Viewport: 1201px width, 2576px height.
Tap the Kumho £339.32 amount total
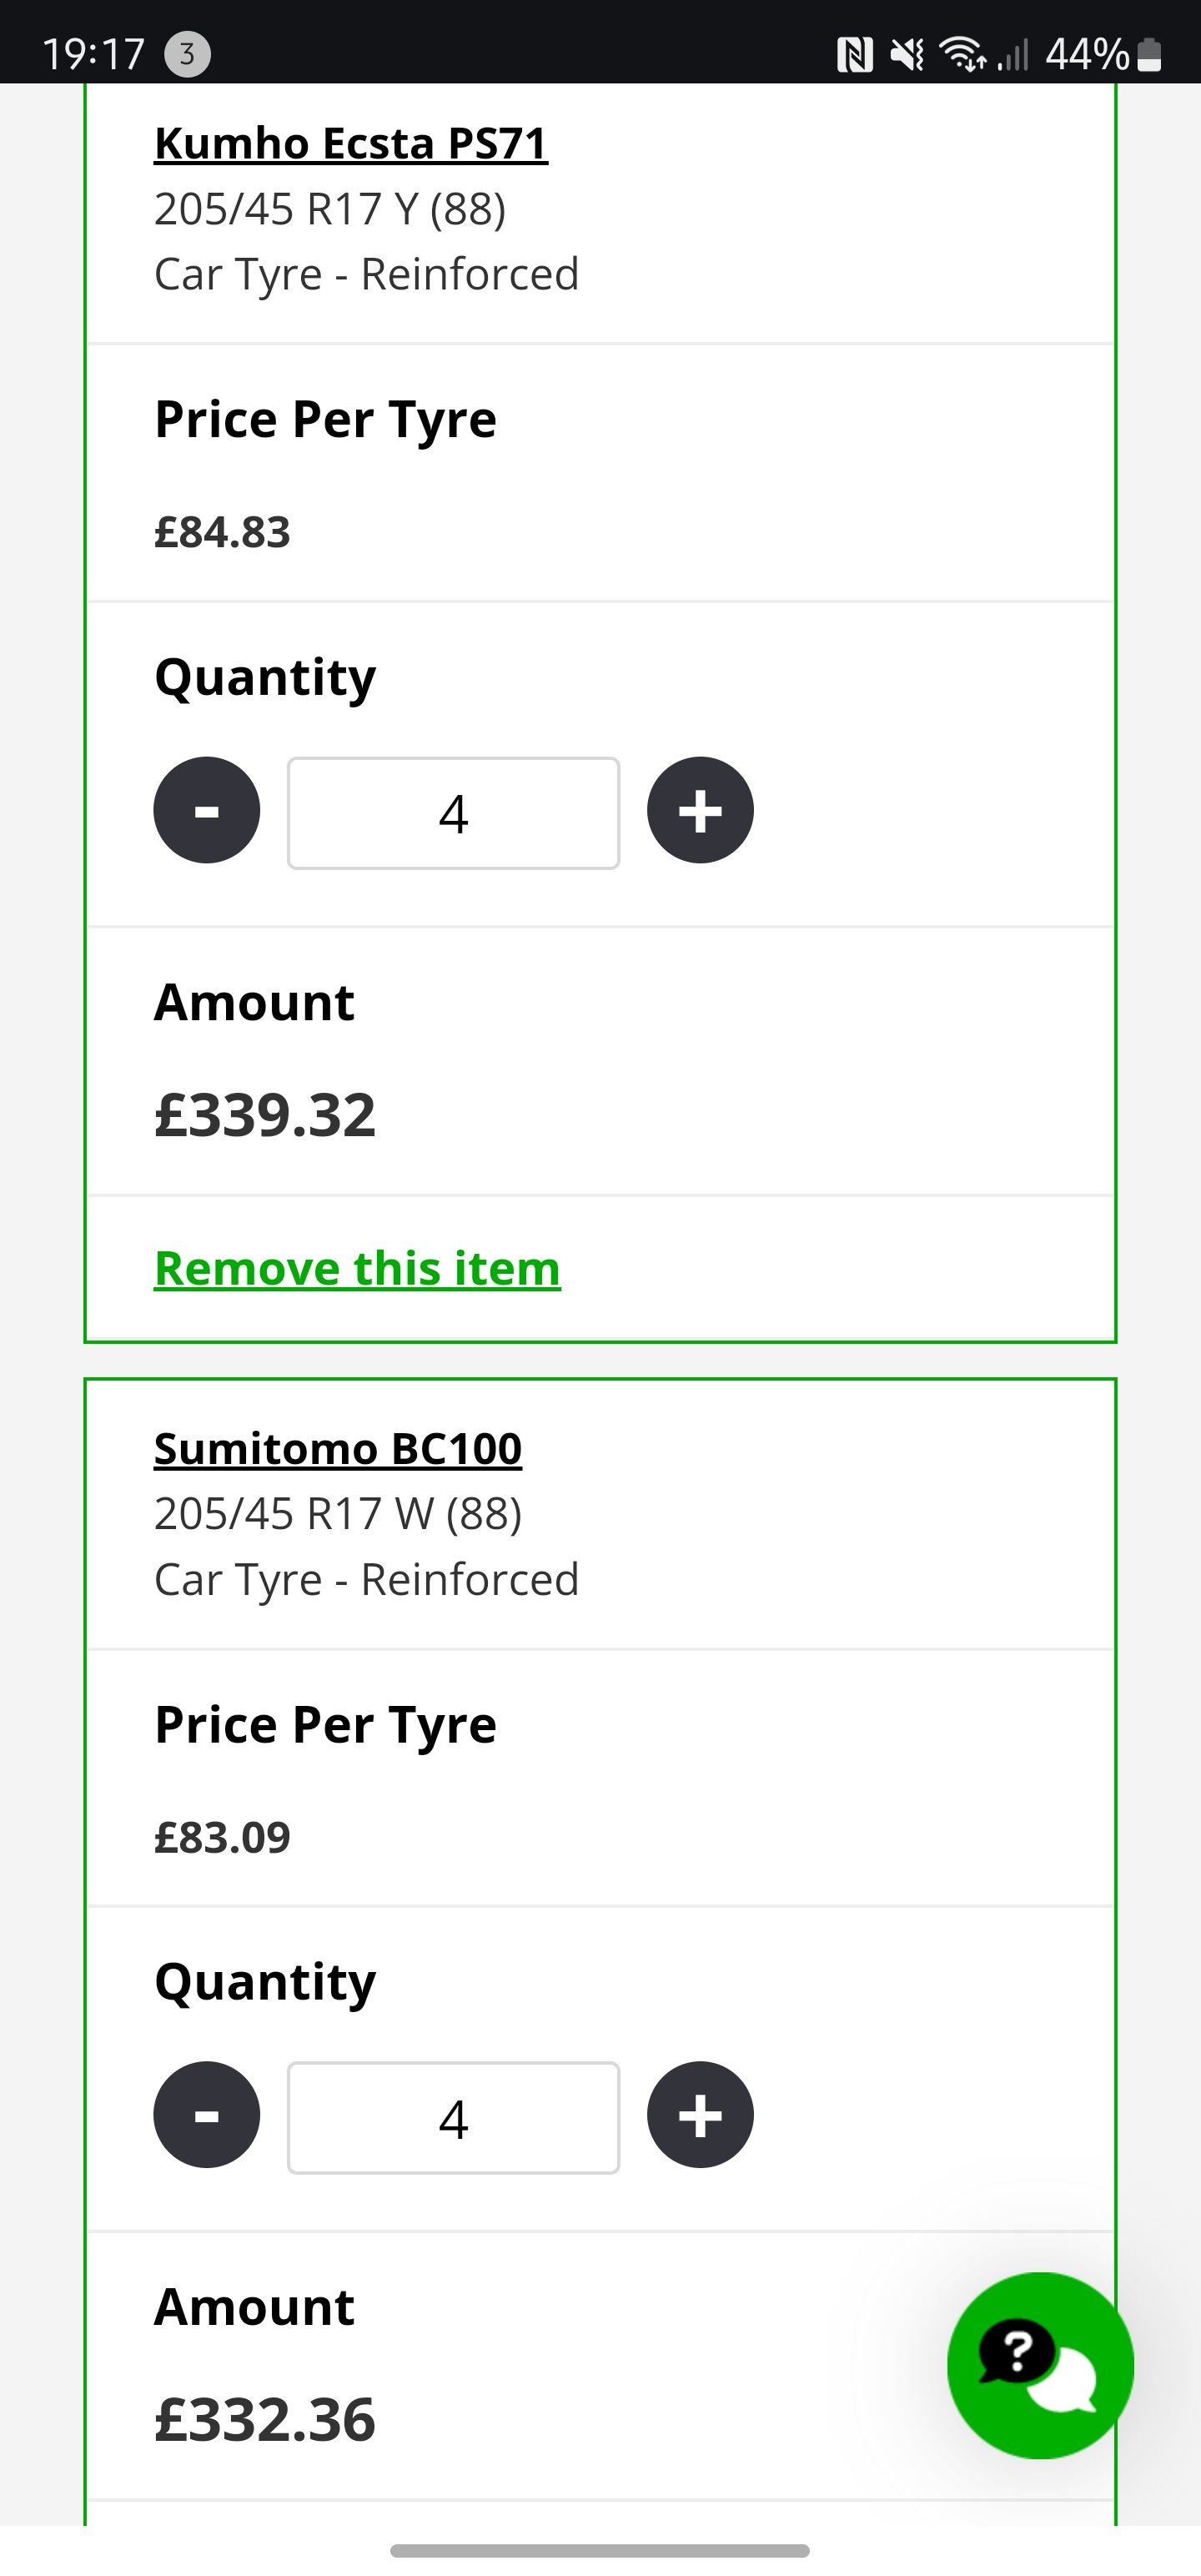coord(265,1114)
